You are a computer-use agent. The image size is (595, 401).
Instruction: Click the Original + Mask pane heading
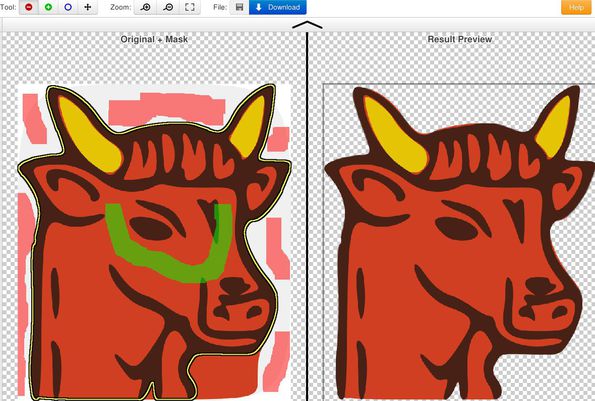point(154,39)
